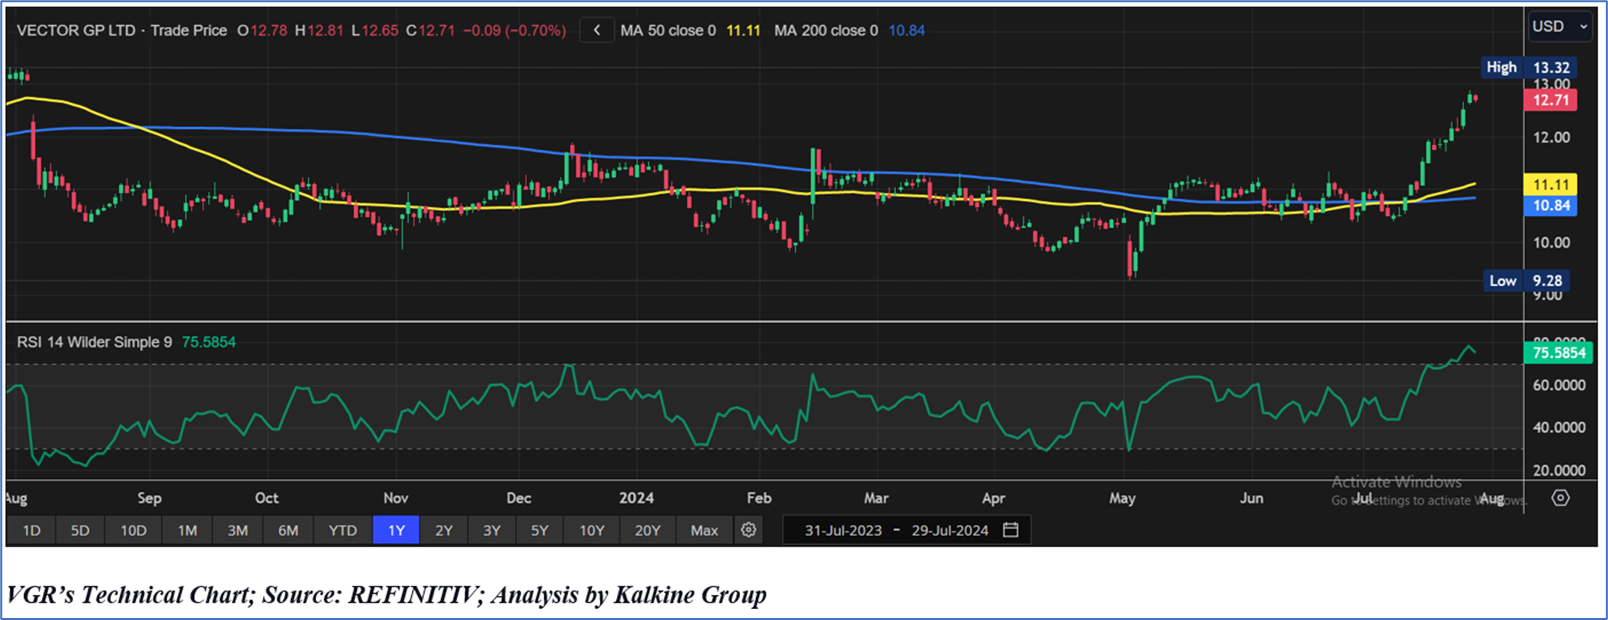This screenshot has height=620, width=1608.
Task: Click the change value −0.09 (−0.70%)
Action: point(514,30)
